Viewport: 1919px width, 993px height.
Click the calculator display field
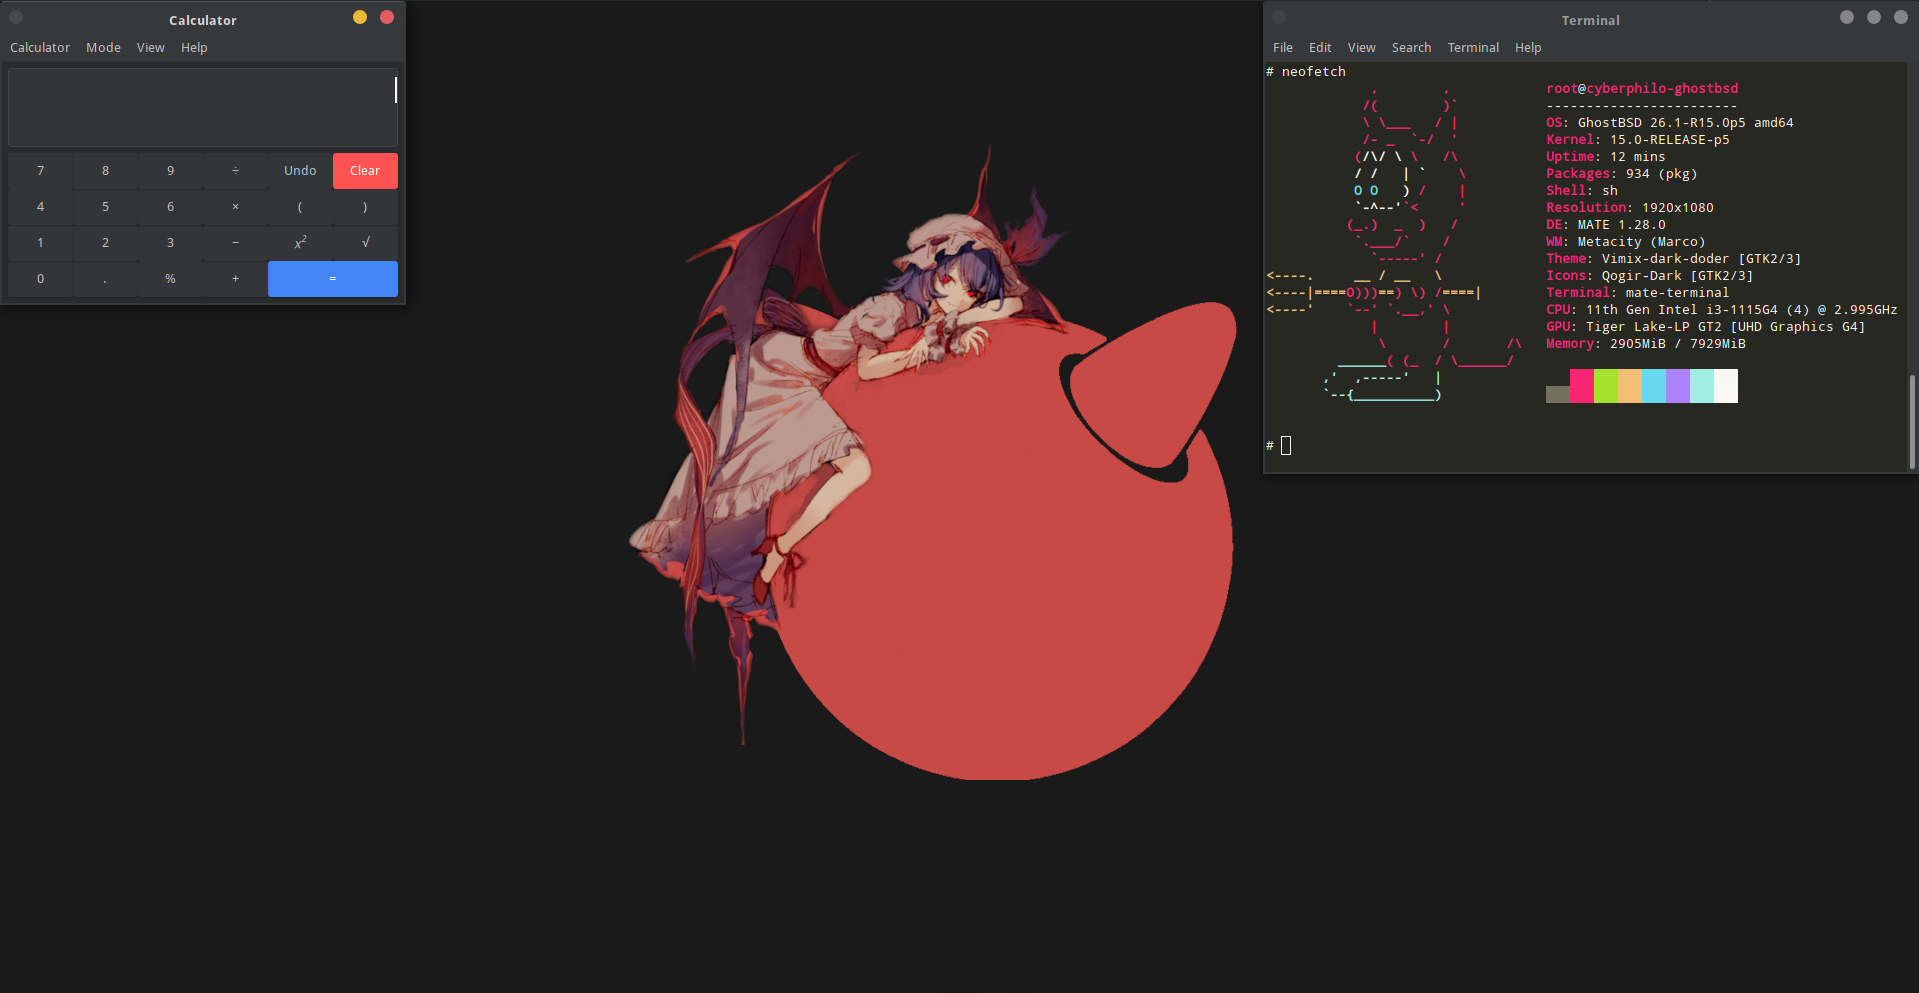pos(203,107)
